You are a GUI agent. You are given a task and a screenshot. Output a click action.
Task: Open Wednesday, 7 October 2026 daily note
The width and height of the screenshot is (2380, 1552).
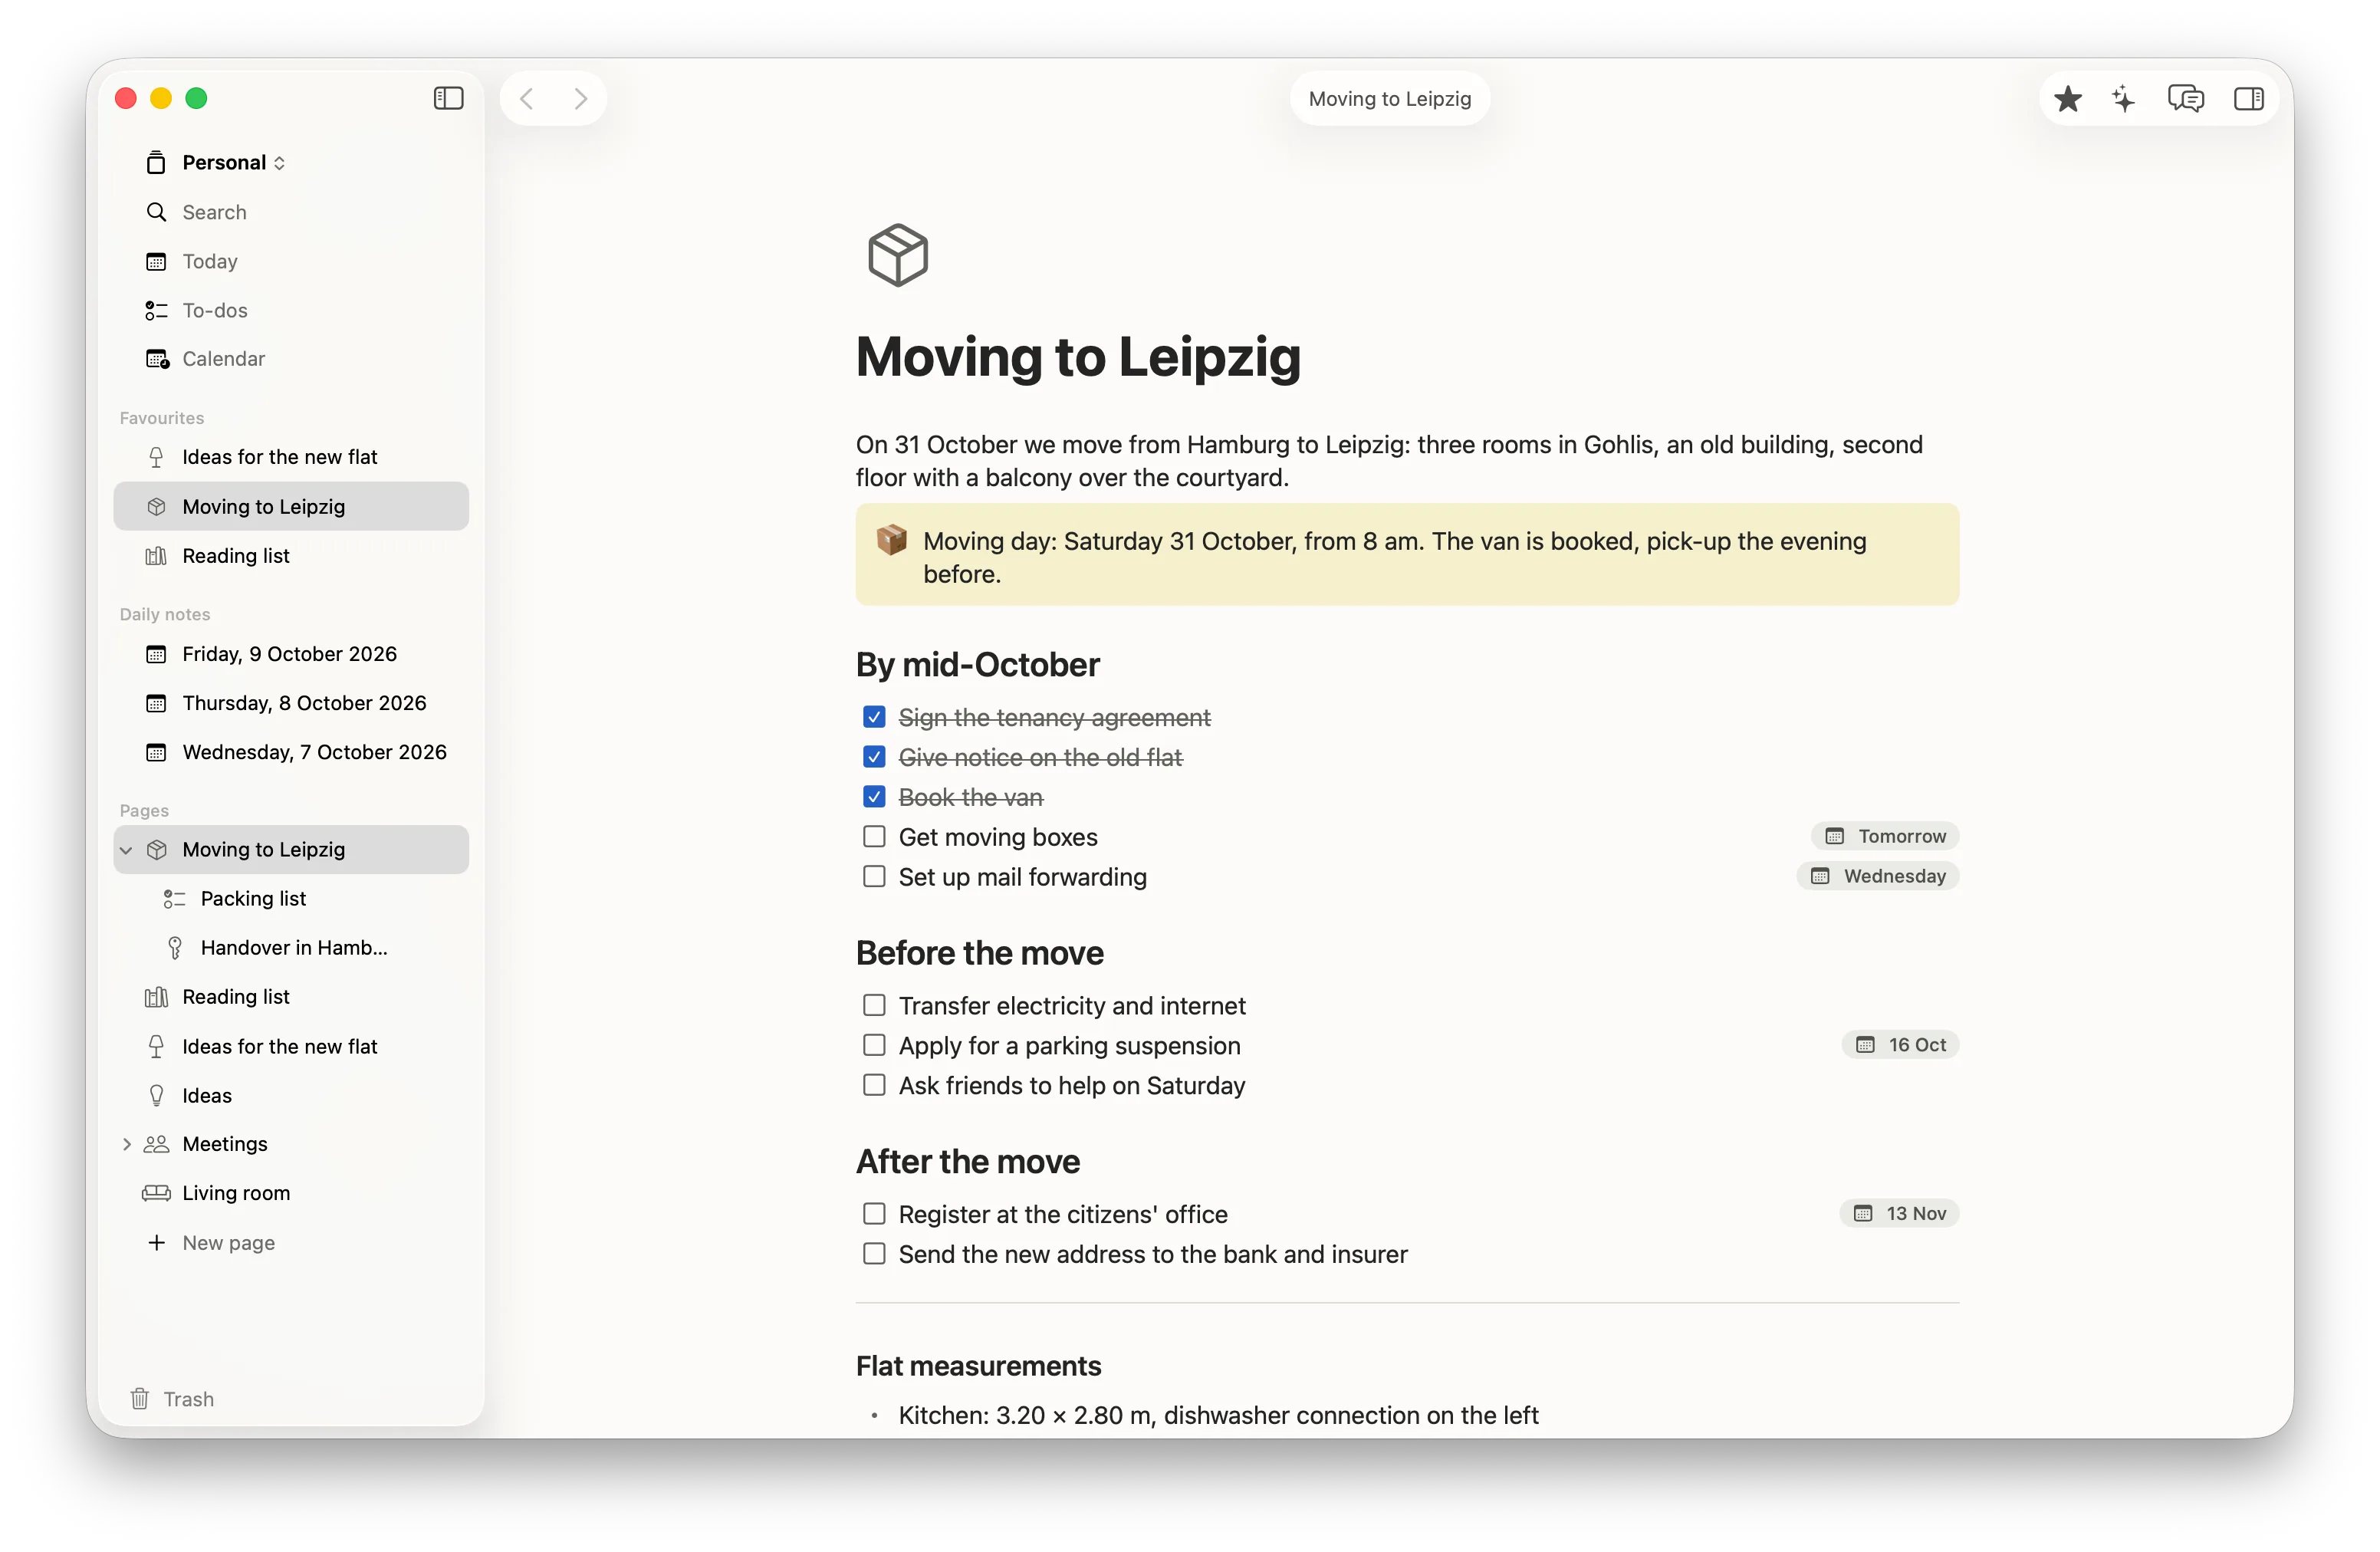click(290, 752)
